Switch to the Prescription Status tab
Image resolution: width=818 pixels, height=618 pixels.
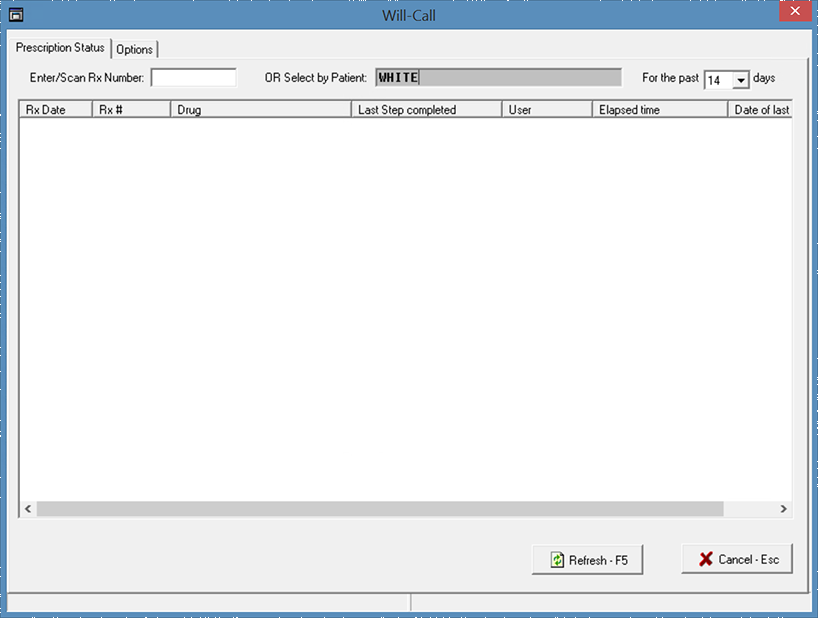60,48
